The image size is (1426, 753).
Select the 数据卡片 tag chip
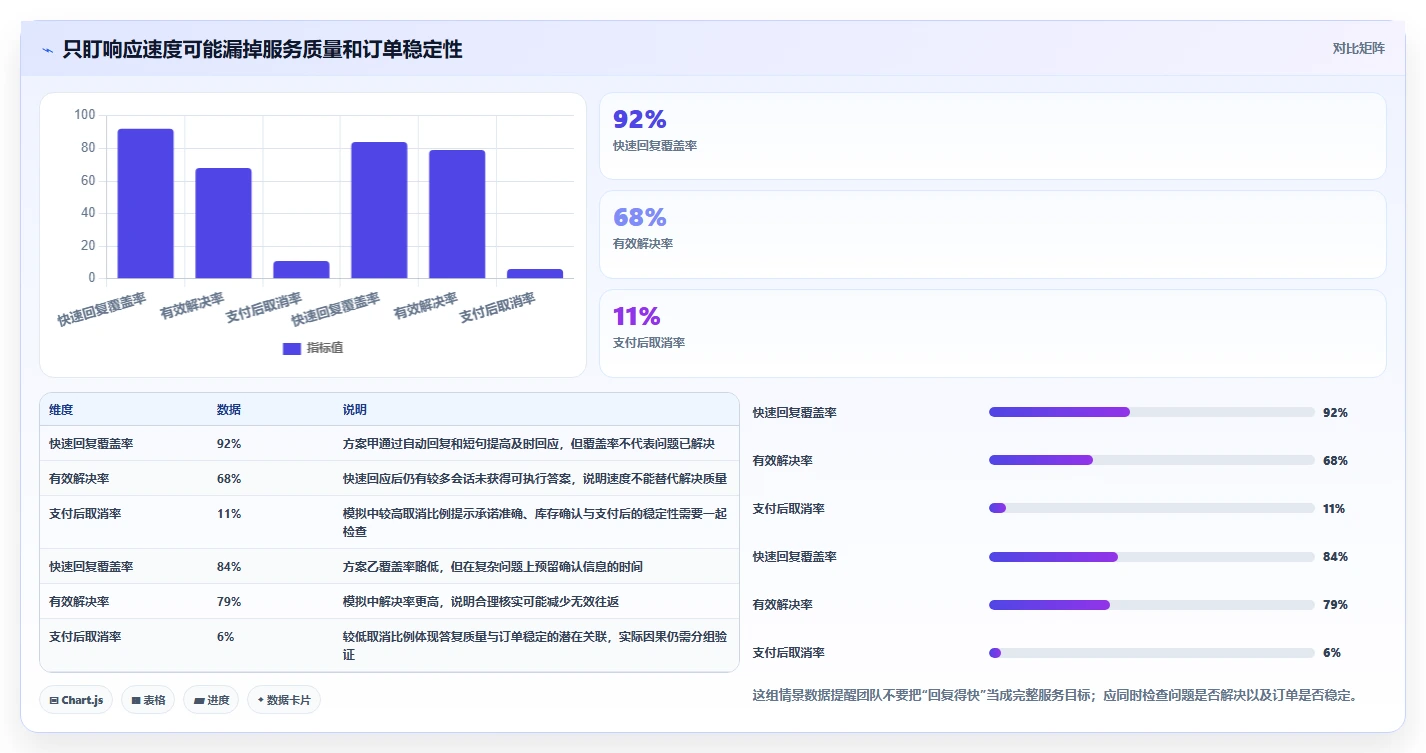tap(284, 700)
